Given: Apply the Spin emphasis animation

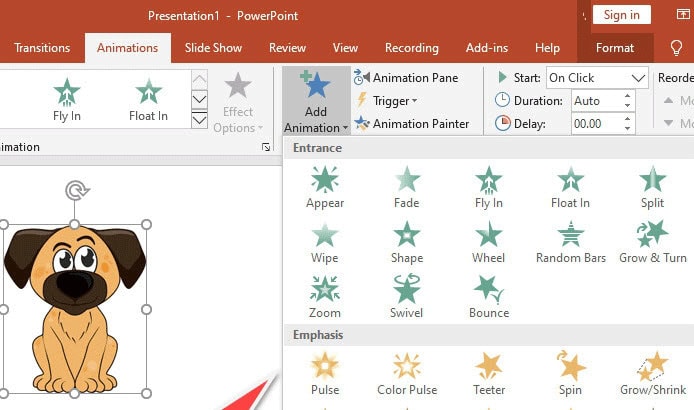Looking at the screenshot, I should click(x=571, y=374).
